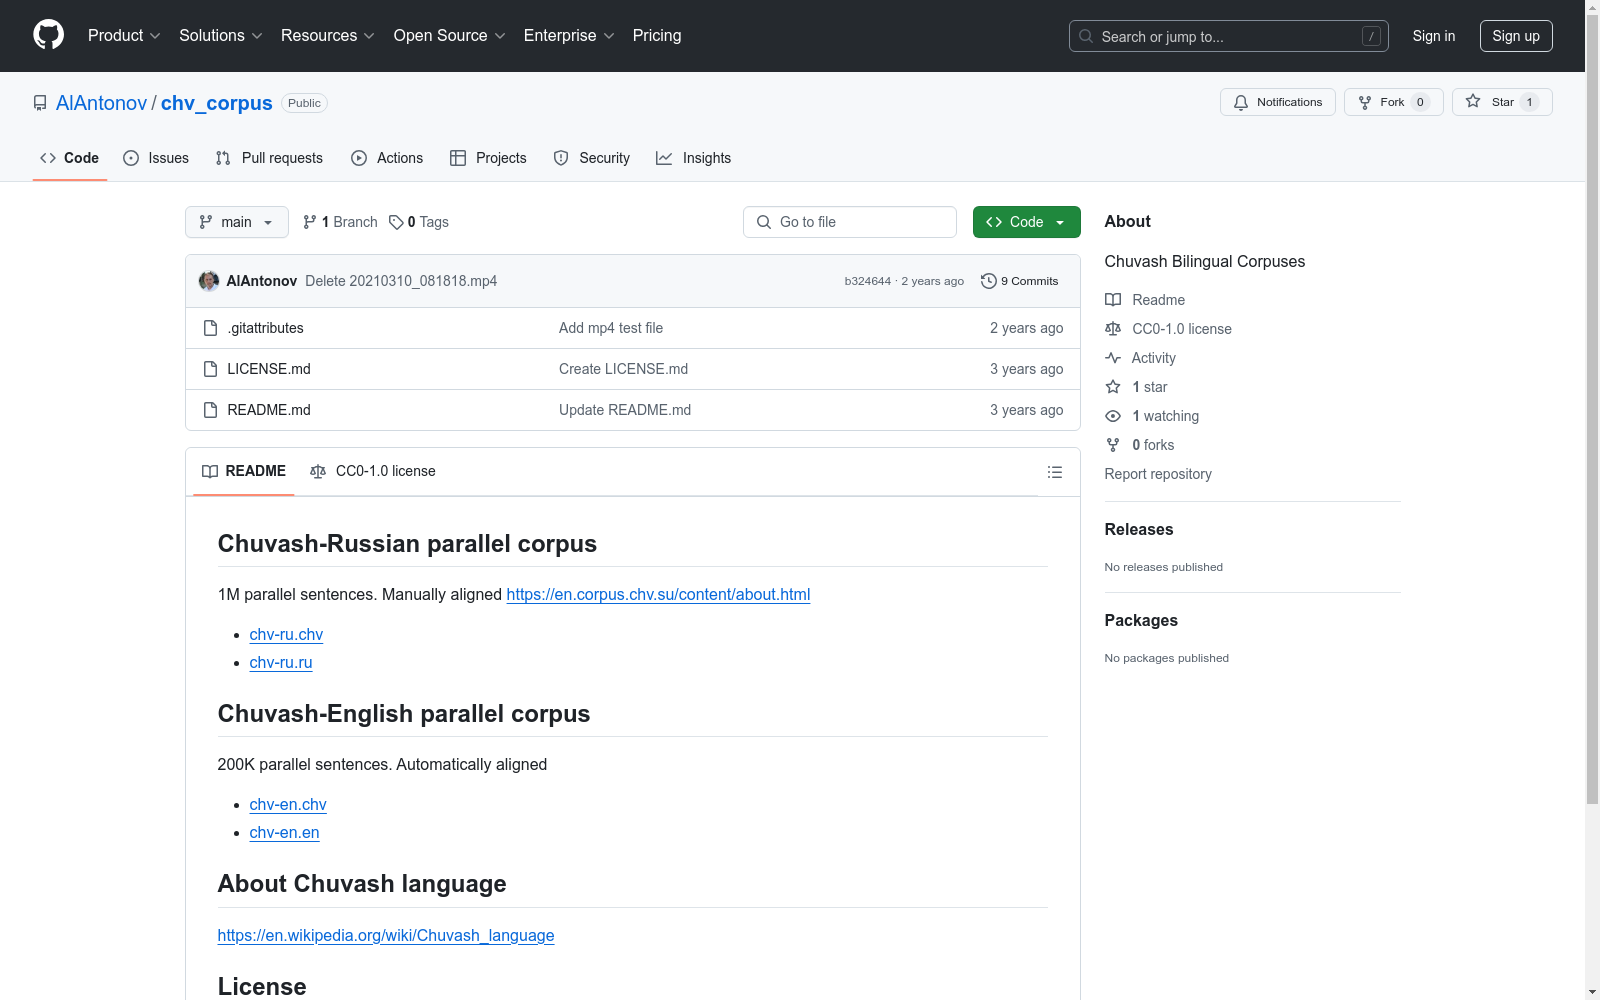
Task: Open the chv_corpus repository link
Action: (x=217, y=103)
